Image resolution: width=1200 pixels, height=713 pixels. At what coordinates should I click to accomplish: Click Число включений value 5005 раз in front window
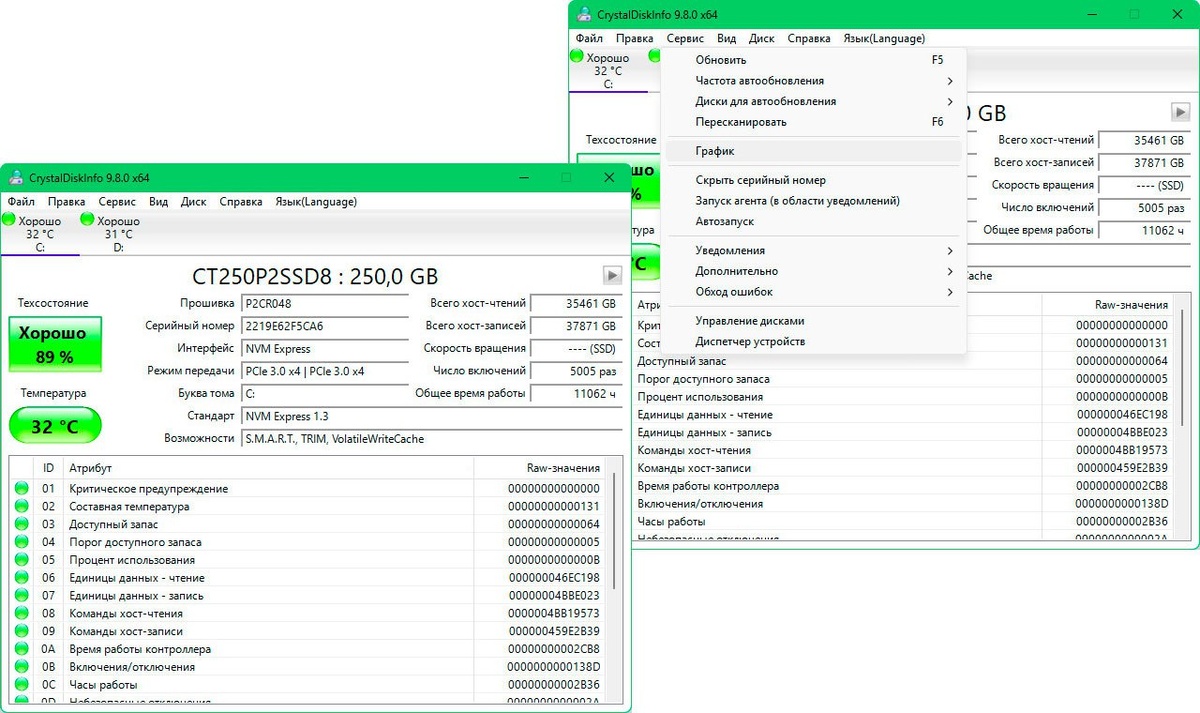[x=576, y=371]
